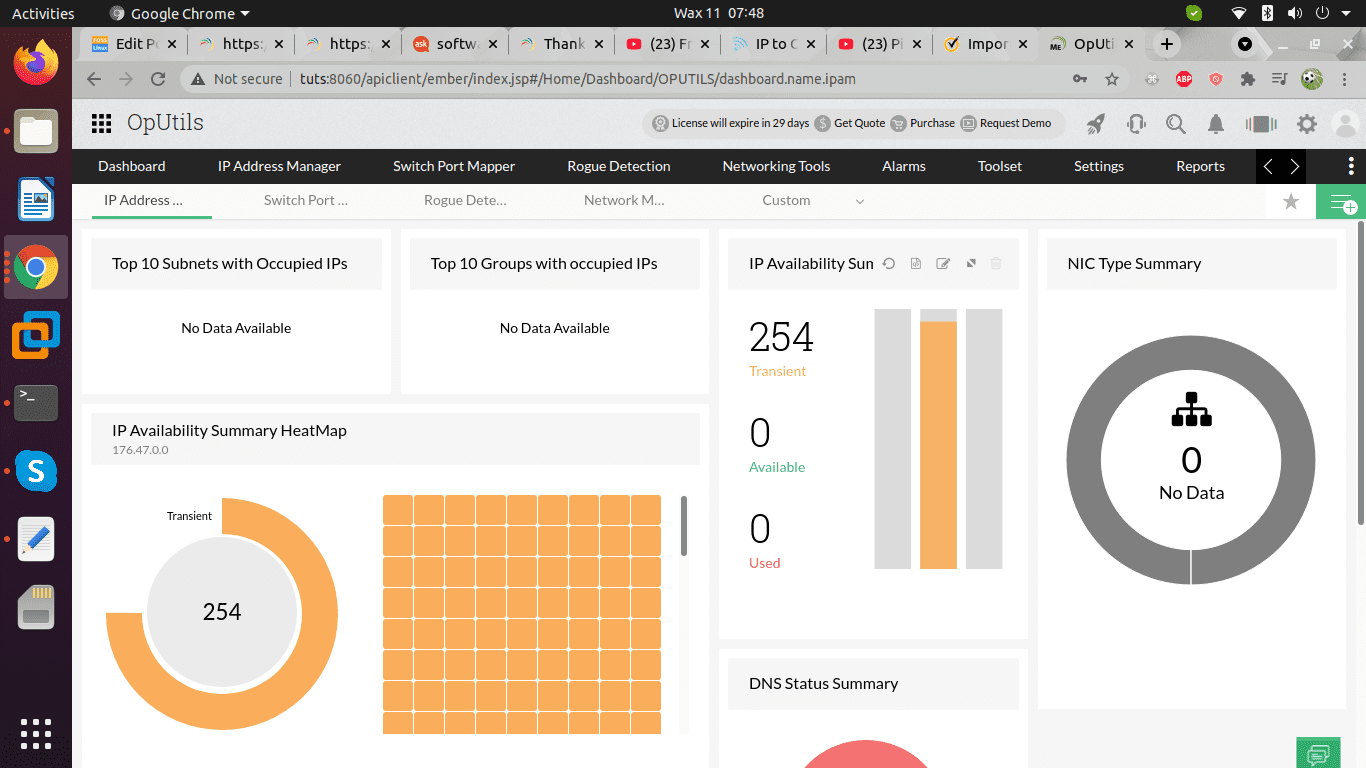Switch to Network M... dashboard tab
Image resolution: width=1366 pixels, height=768 pixels.
(624, 200)
